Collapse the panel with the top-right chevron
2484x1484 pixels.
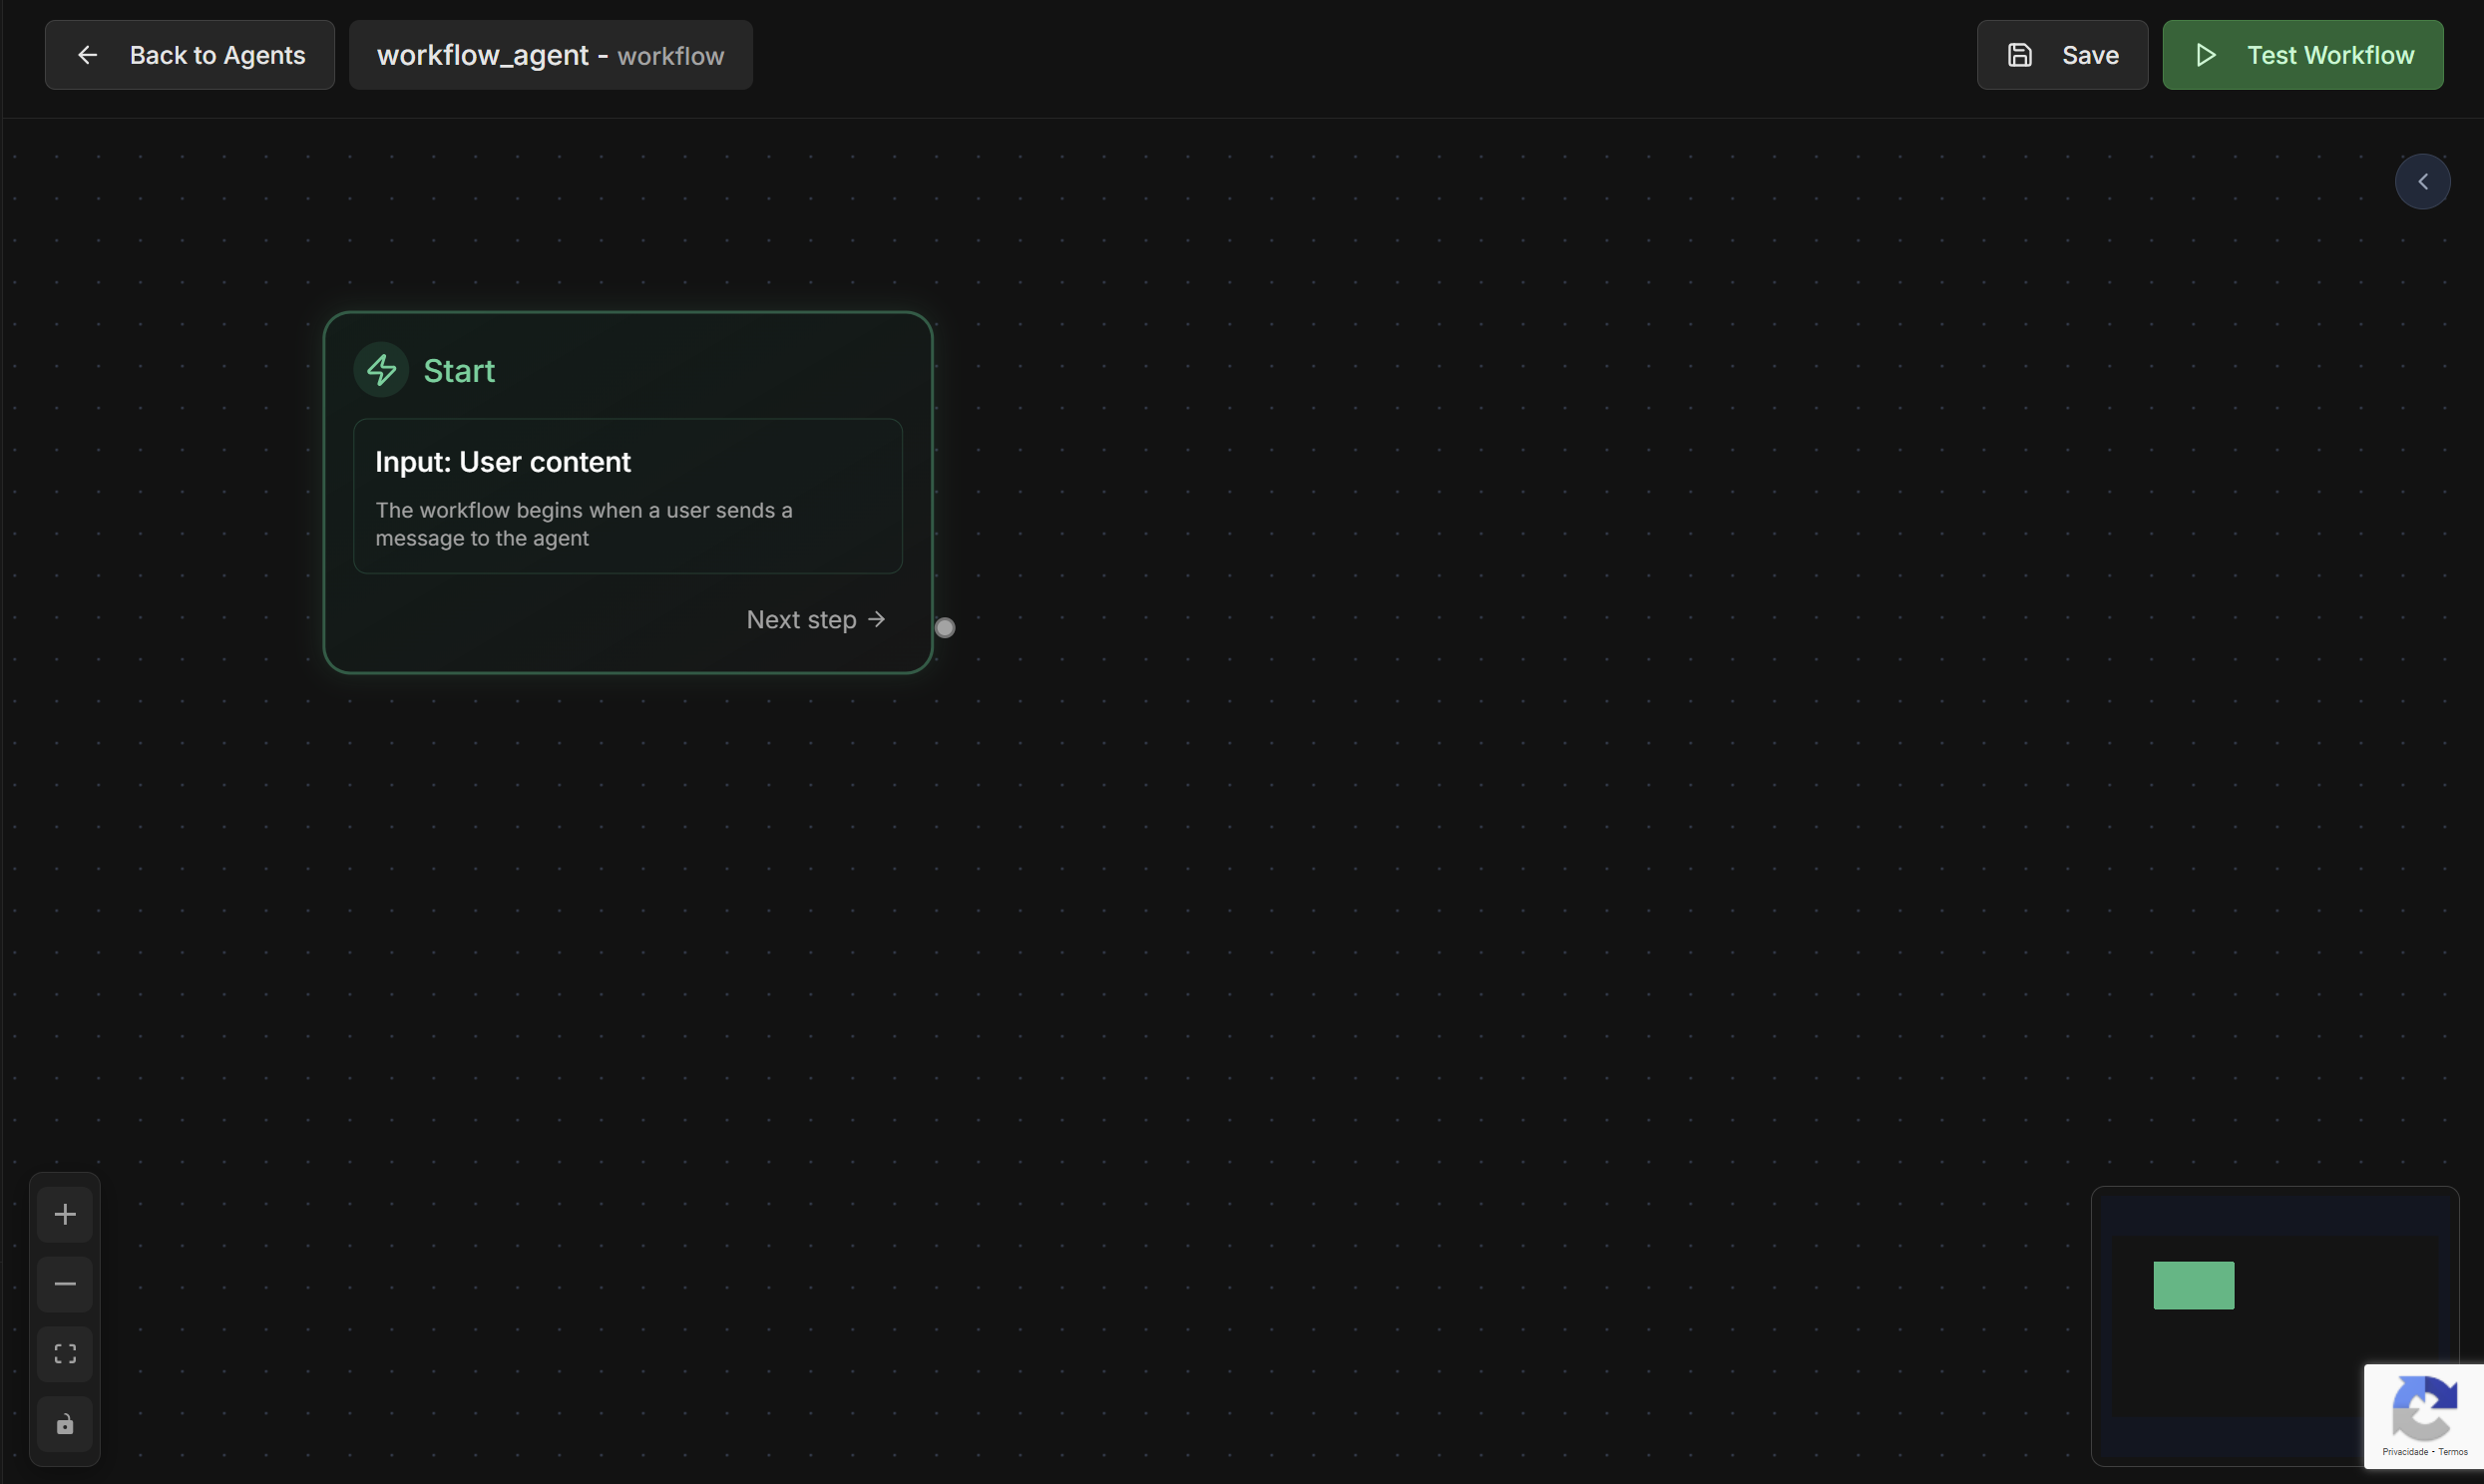[2422, 181]
